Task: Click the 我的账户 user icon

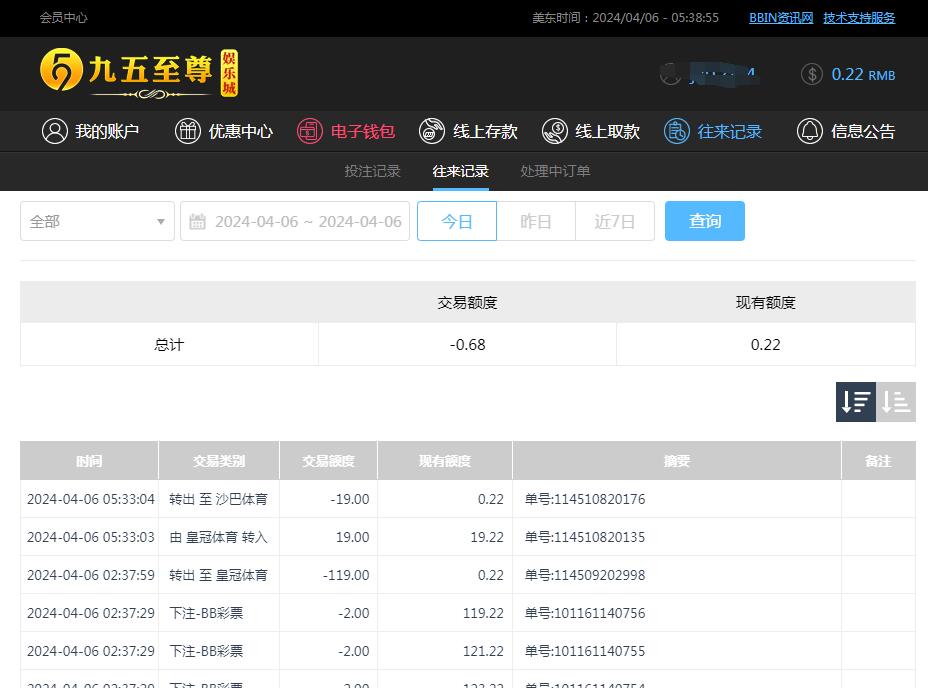Action: [x=54, y=131]
